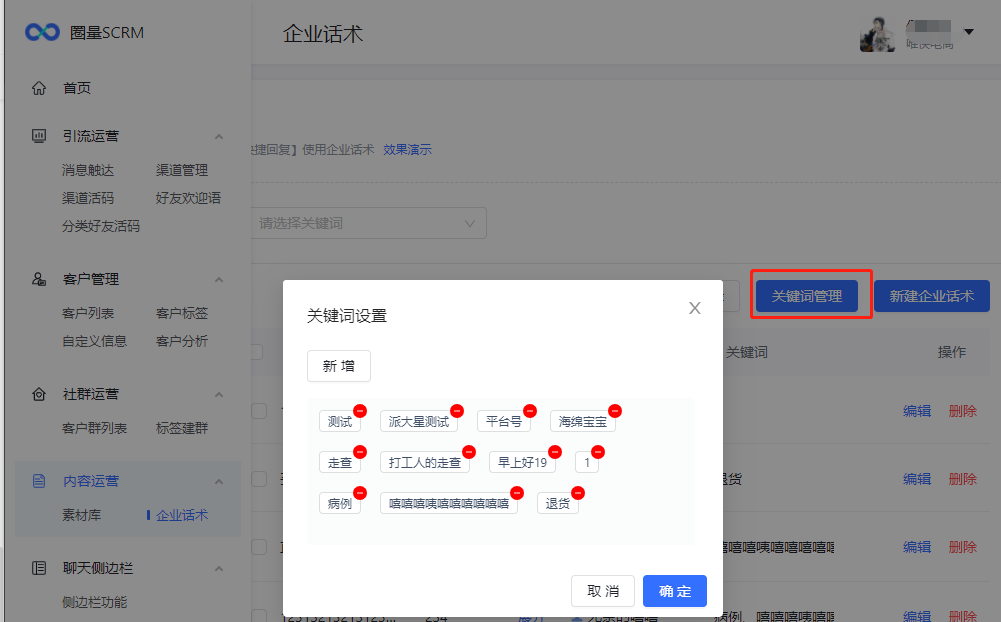Close the 关键词设置 dialog with X
Viewport: 1001px width, 622px height.
(x=695, y=308)
